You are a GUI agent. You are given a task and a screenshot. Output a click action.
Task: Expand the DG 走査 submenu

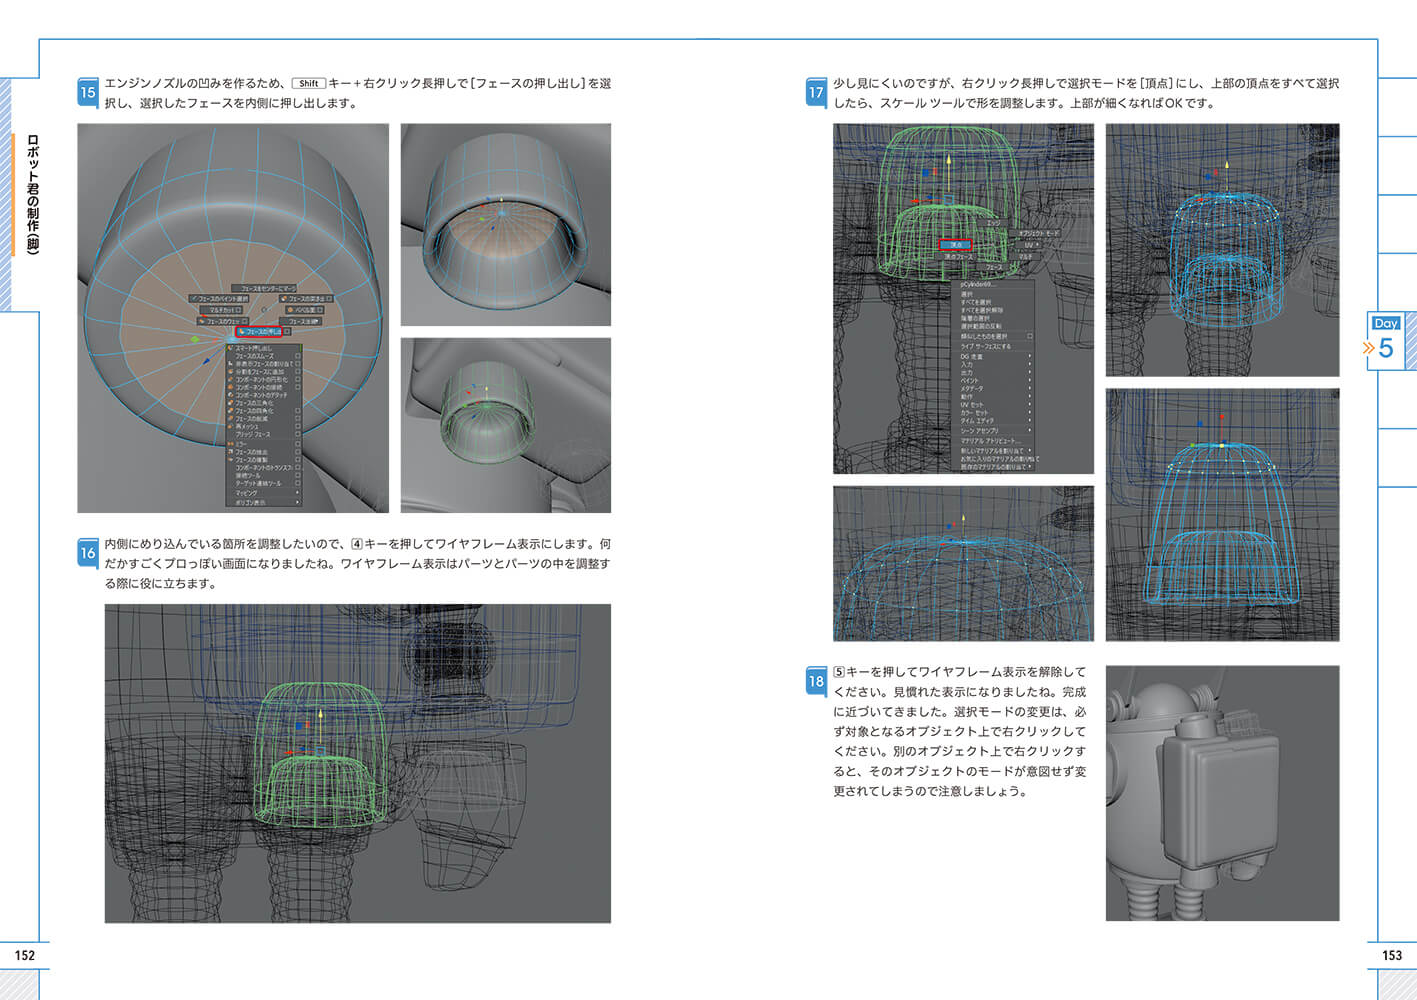[x=1029, y=356]
